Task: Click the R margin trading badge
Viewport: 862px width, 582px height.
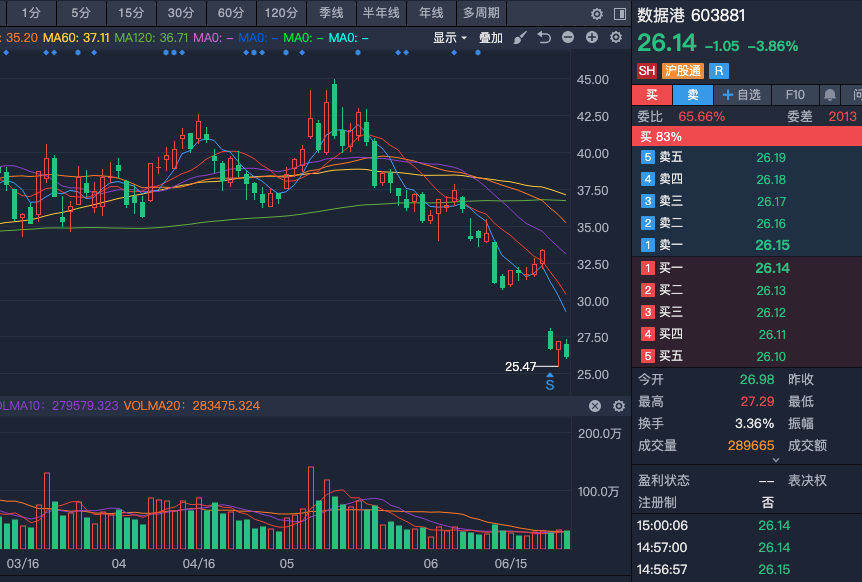Action: click(719, 71)
